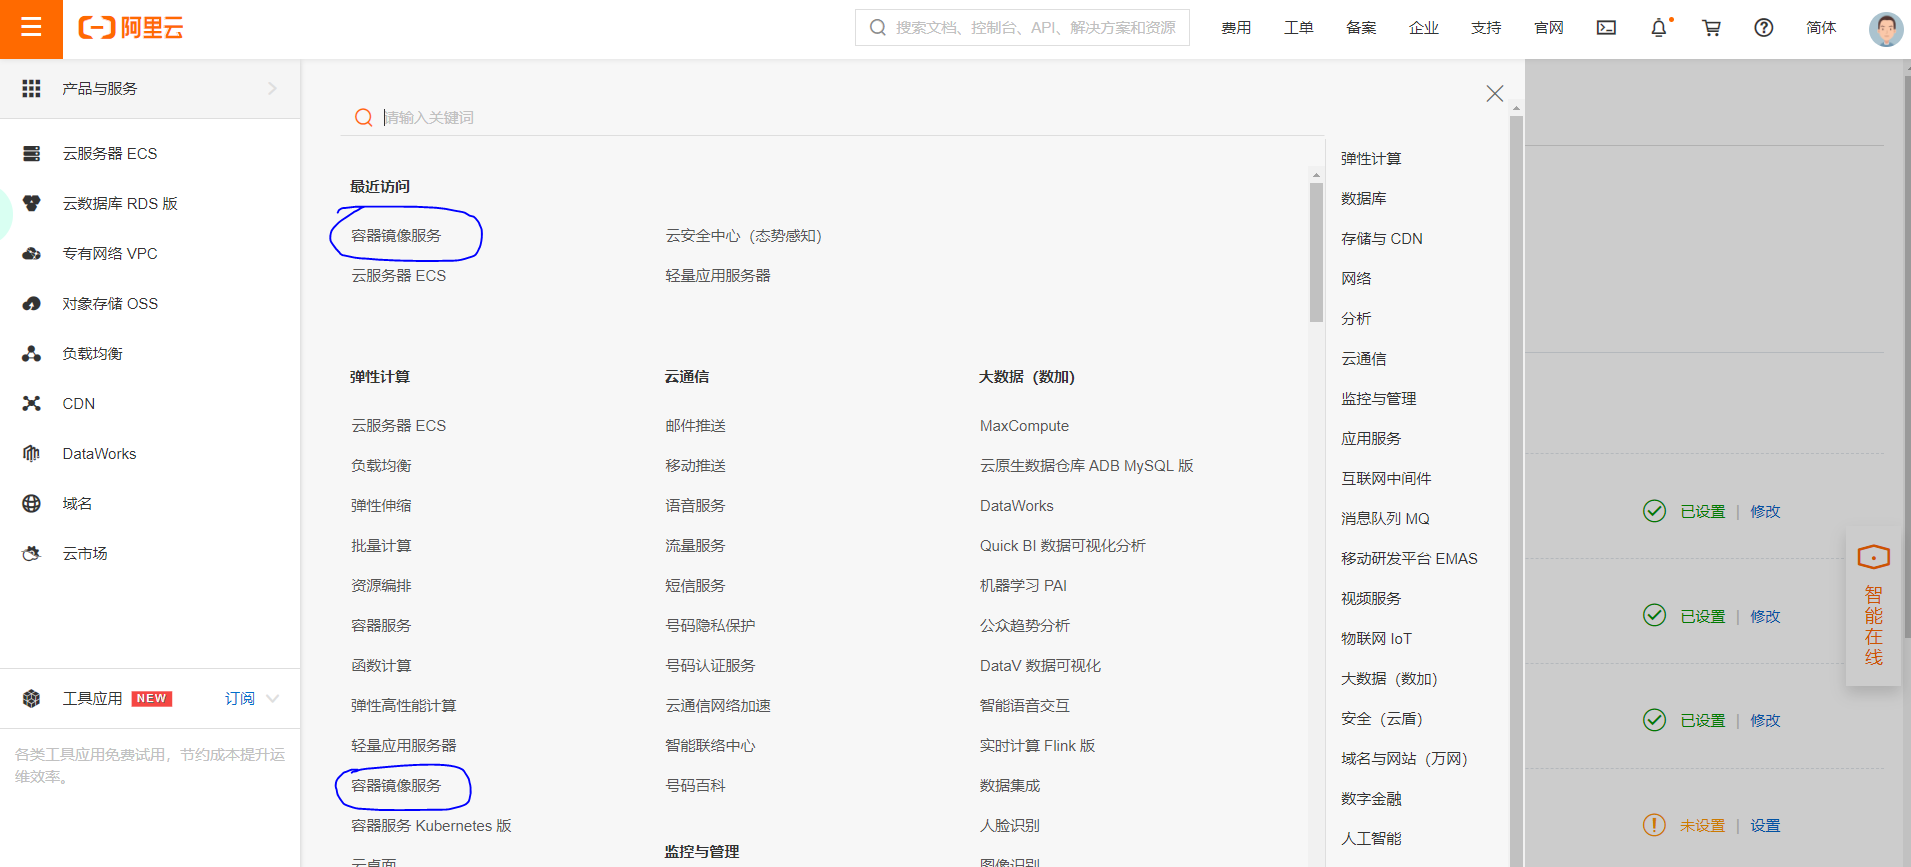Focus the top global search field
This screenshot has height=867, width=1911.
tap(1022, 28)
